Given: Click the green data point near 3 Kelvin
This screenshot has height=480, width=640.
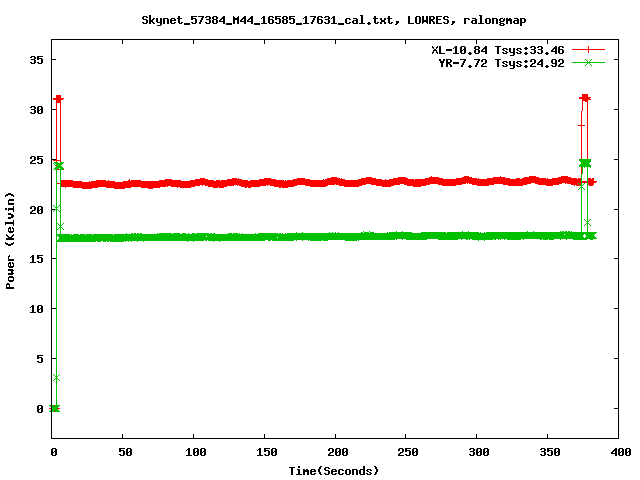Looking at the screenshot, I should (56, 378).
